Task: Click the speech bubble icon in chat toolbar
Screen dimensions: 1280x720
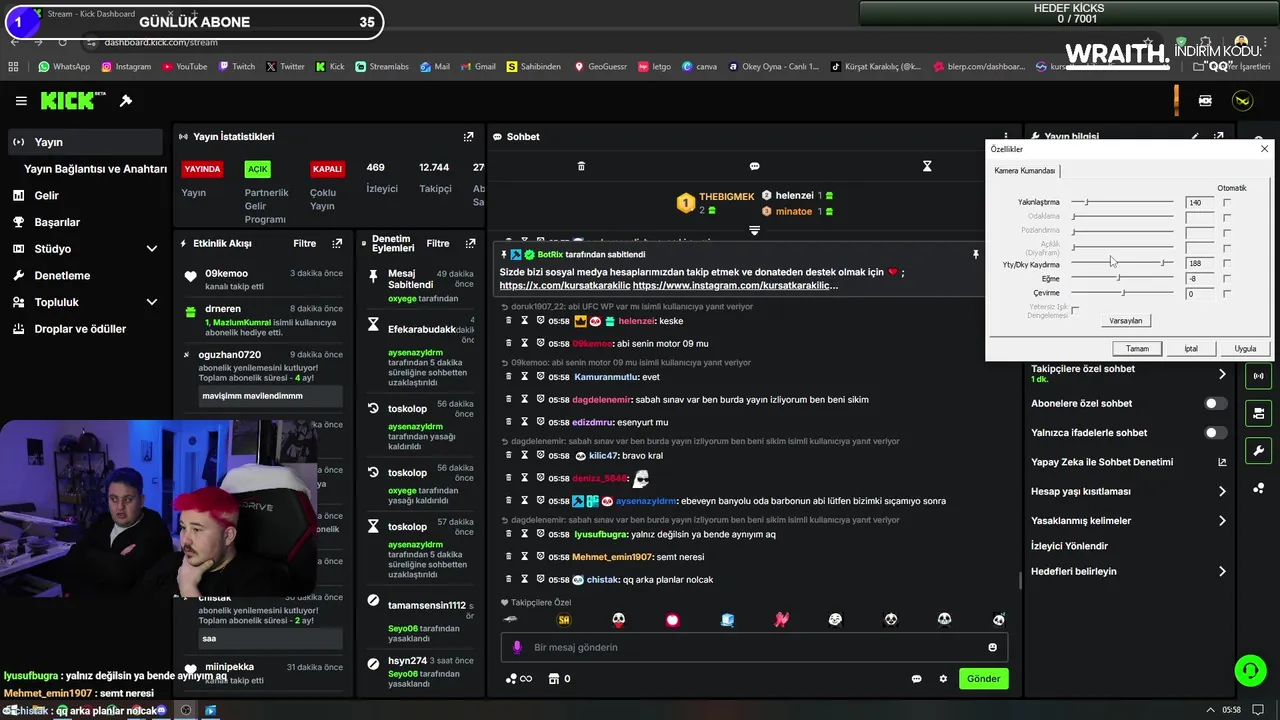Action: point(755,166)
